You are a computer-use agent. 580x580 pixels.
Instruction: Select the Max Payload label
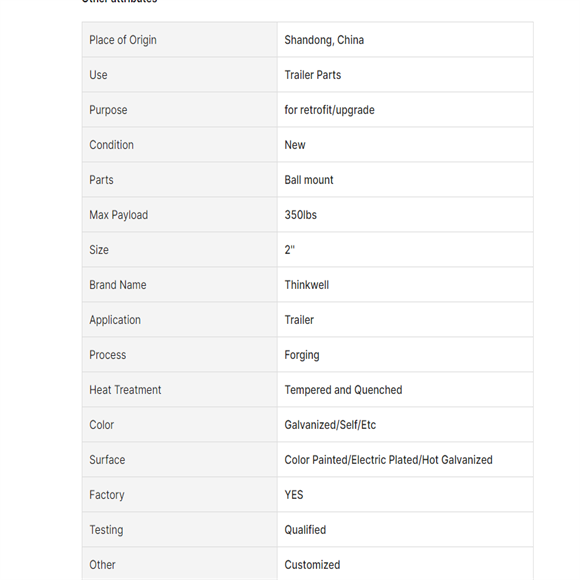coord(118,215)
